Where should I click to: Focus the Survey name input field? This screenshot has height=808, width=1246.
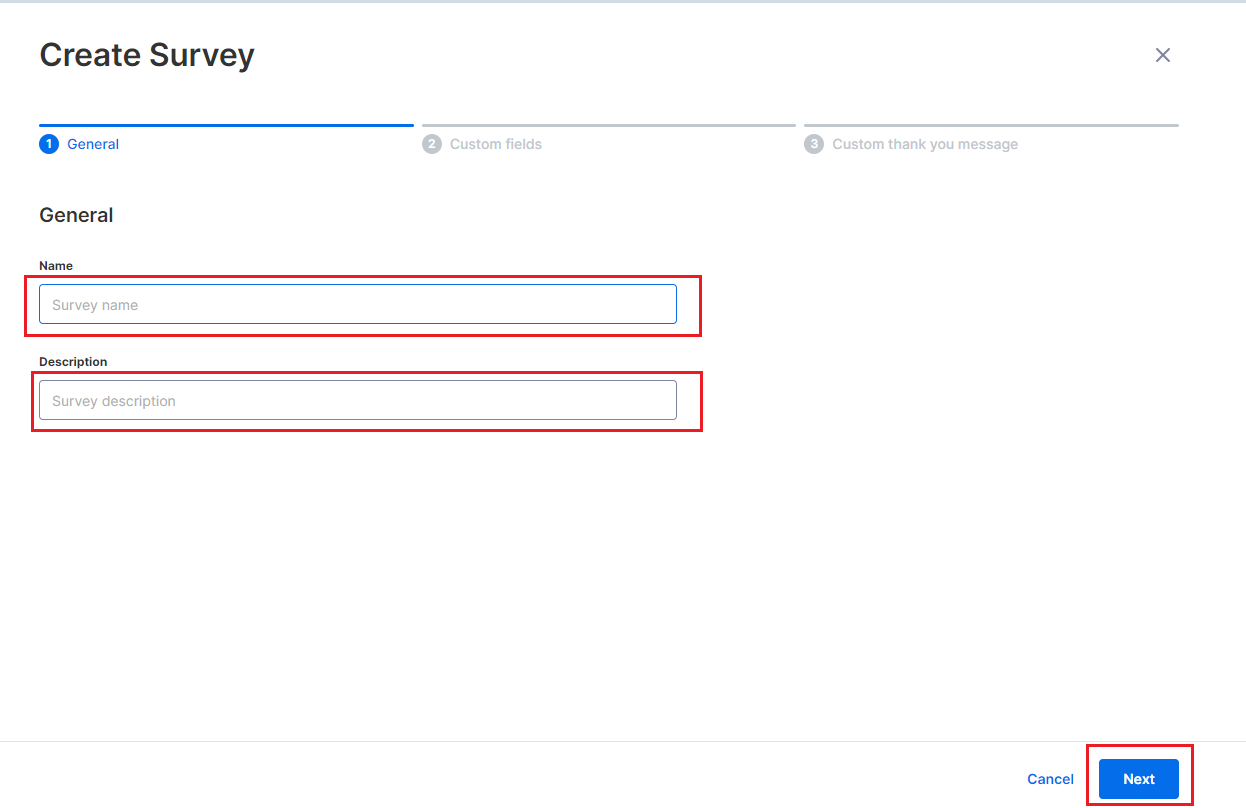[357, 304]
